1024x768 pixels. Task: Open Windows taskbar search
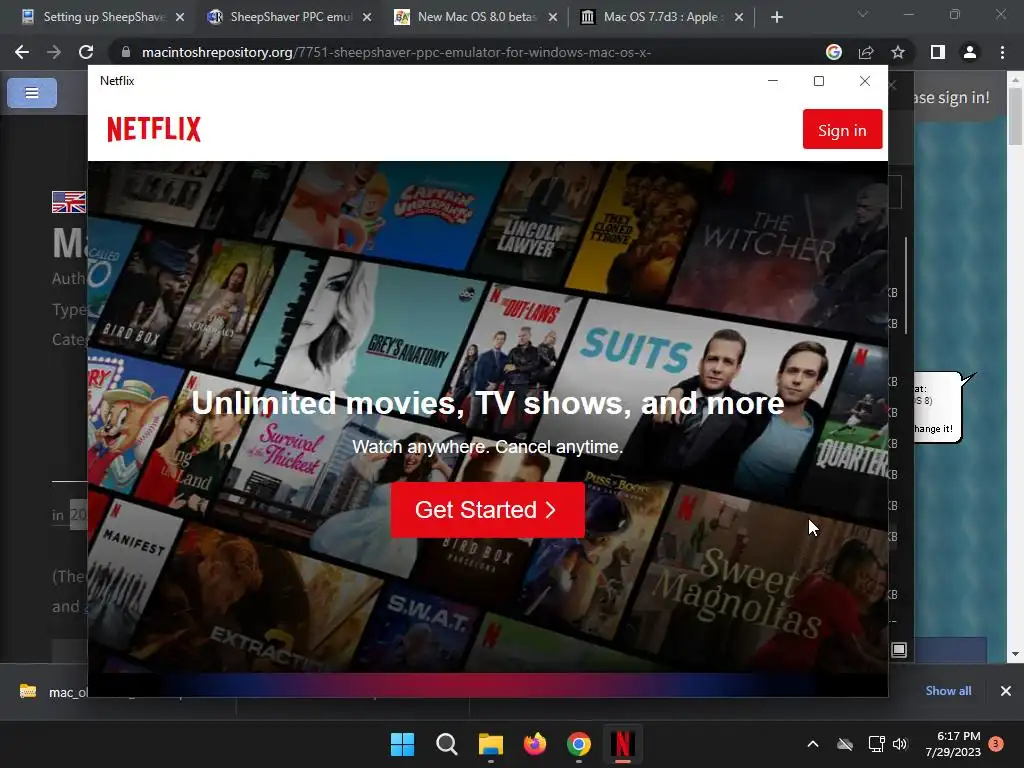447,744
